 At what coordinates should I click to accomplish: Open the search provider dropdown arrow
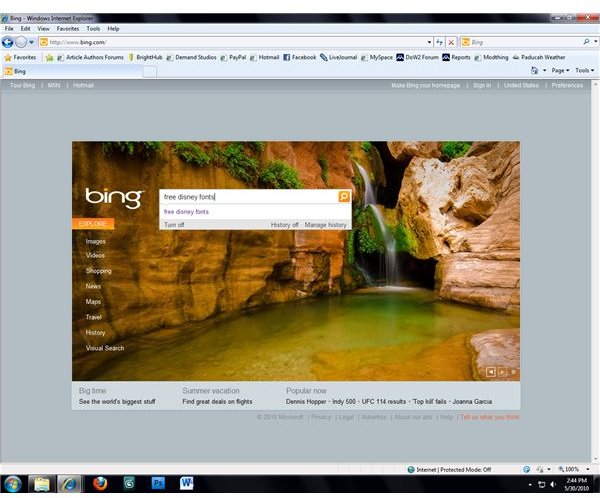pyautogui.click(x=595, y=42)
